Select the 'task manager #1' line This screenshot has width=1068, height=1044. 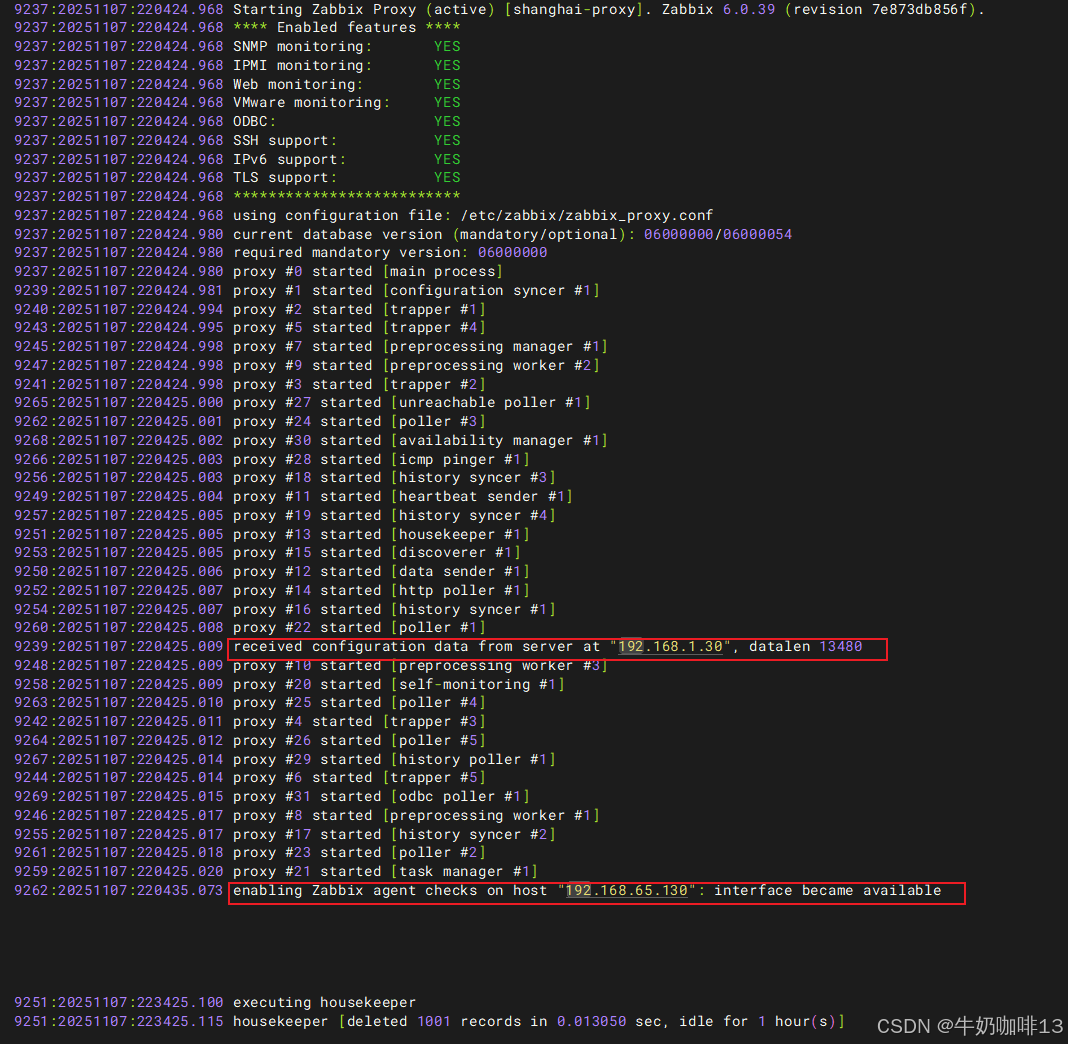tap(276, 871)
